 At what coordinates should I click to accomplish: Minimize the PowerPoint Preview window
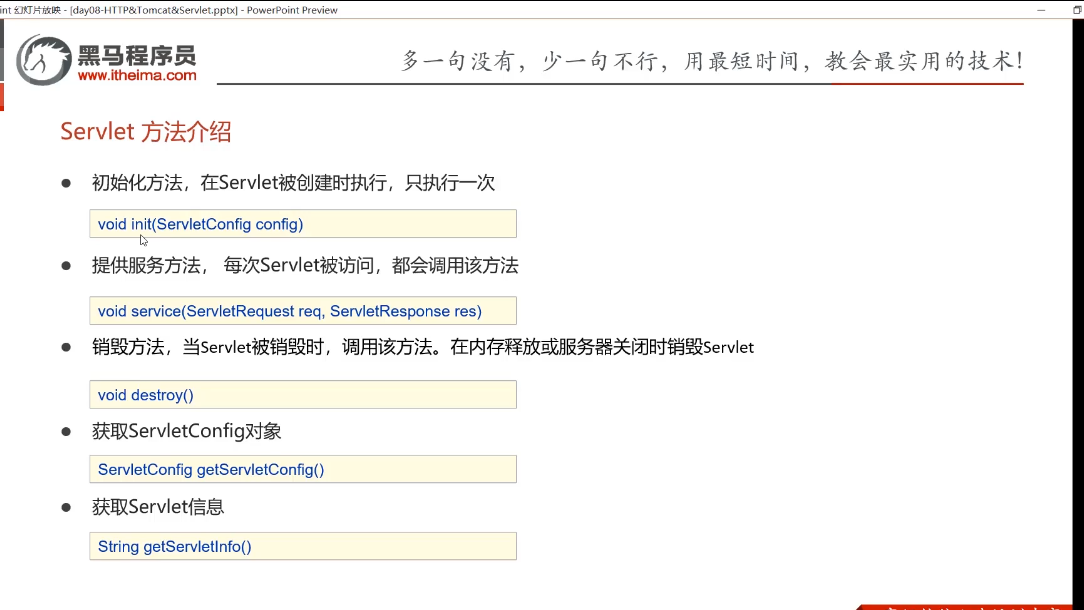pyautogui.click(x=1041, y=10)
